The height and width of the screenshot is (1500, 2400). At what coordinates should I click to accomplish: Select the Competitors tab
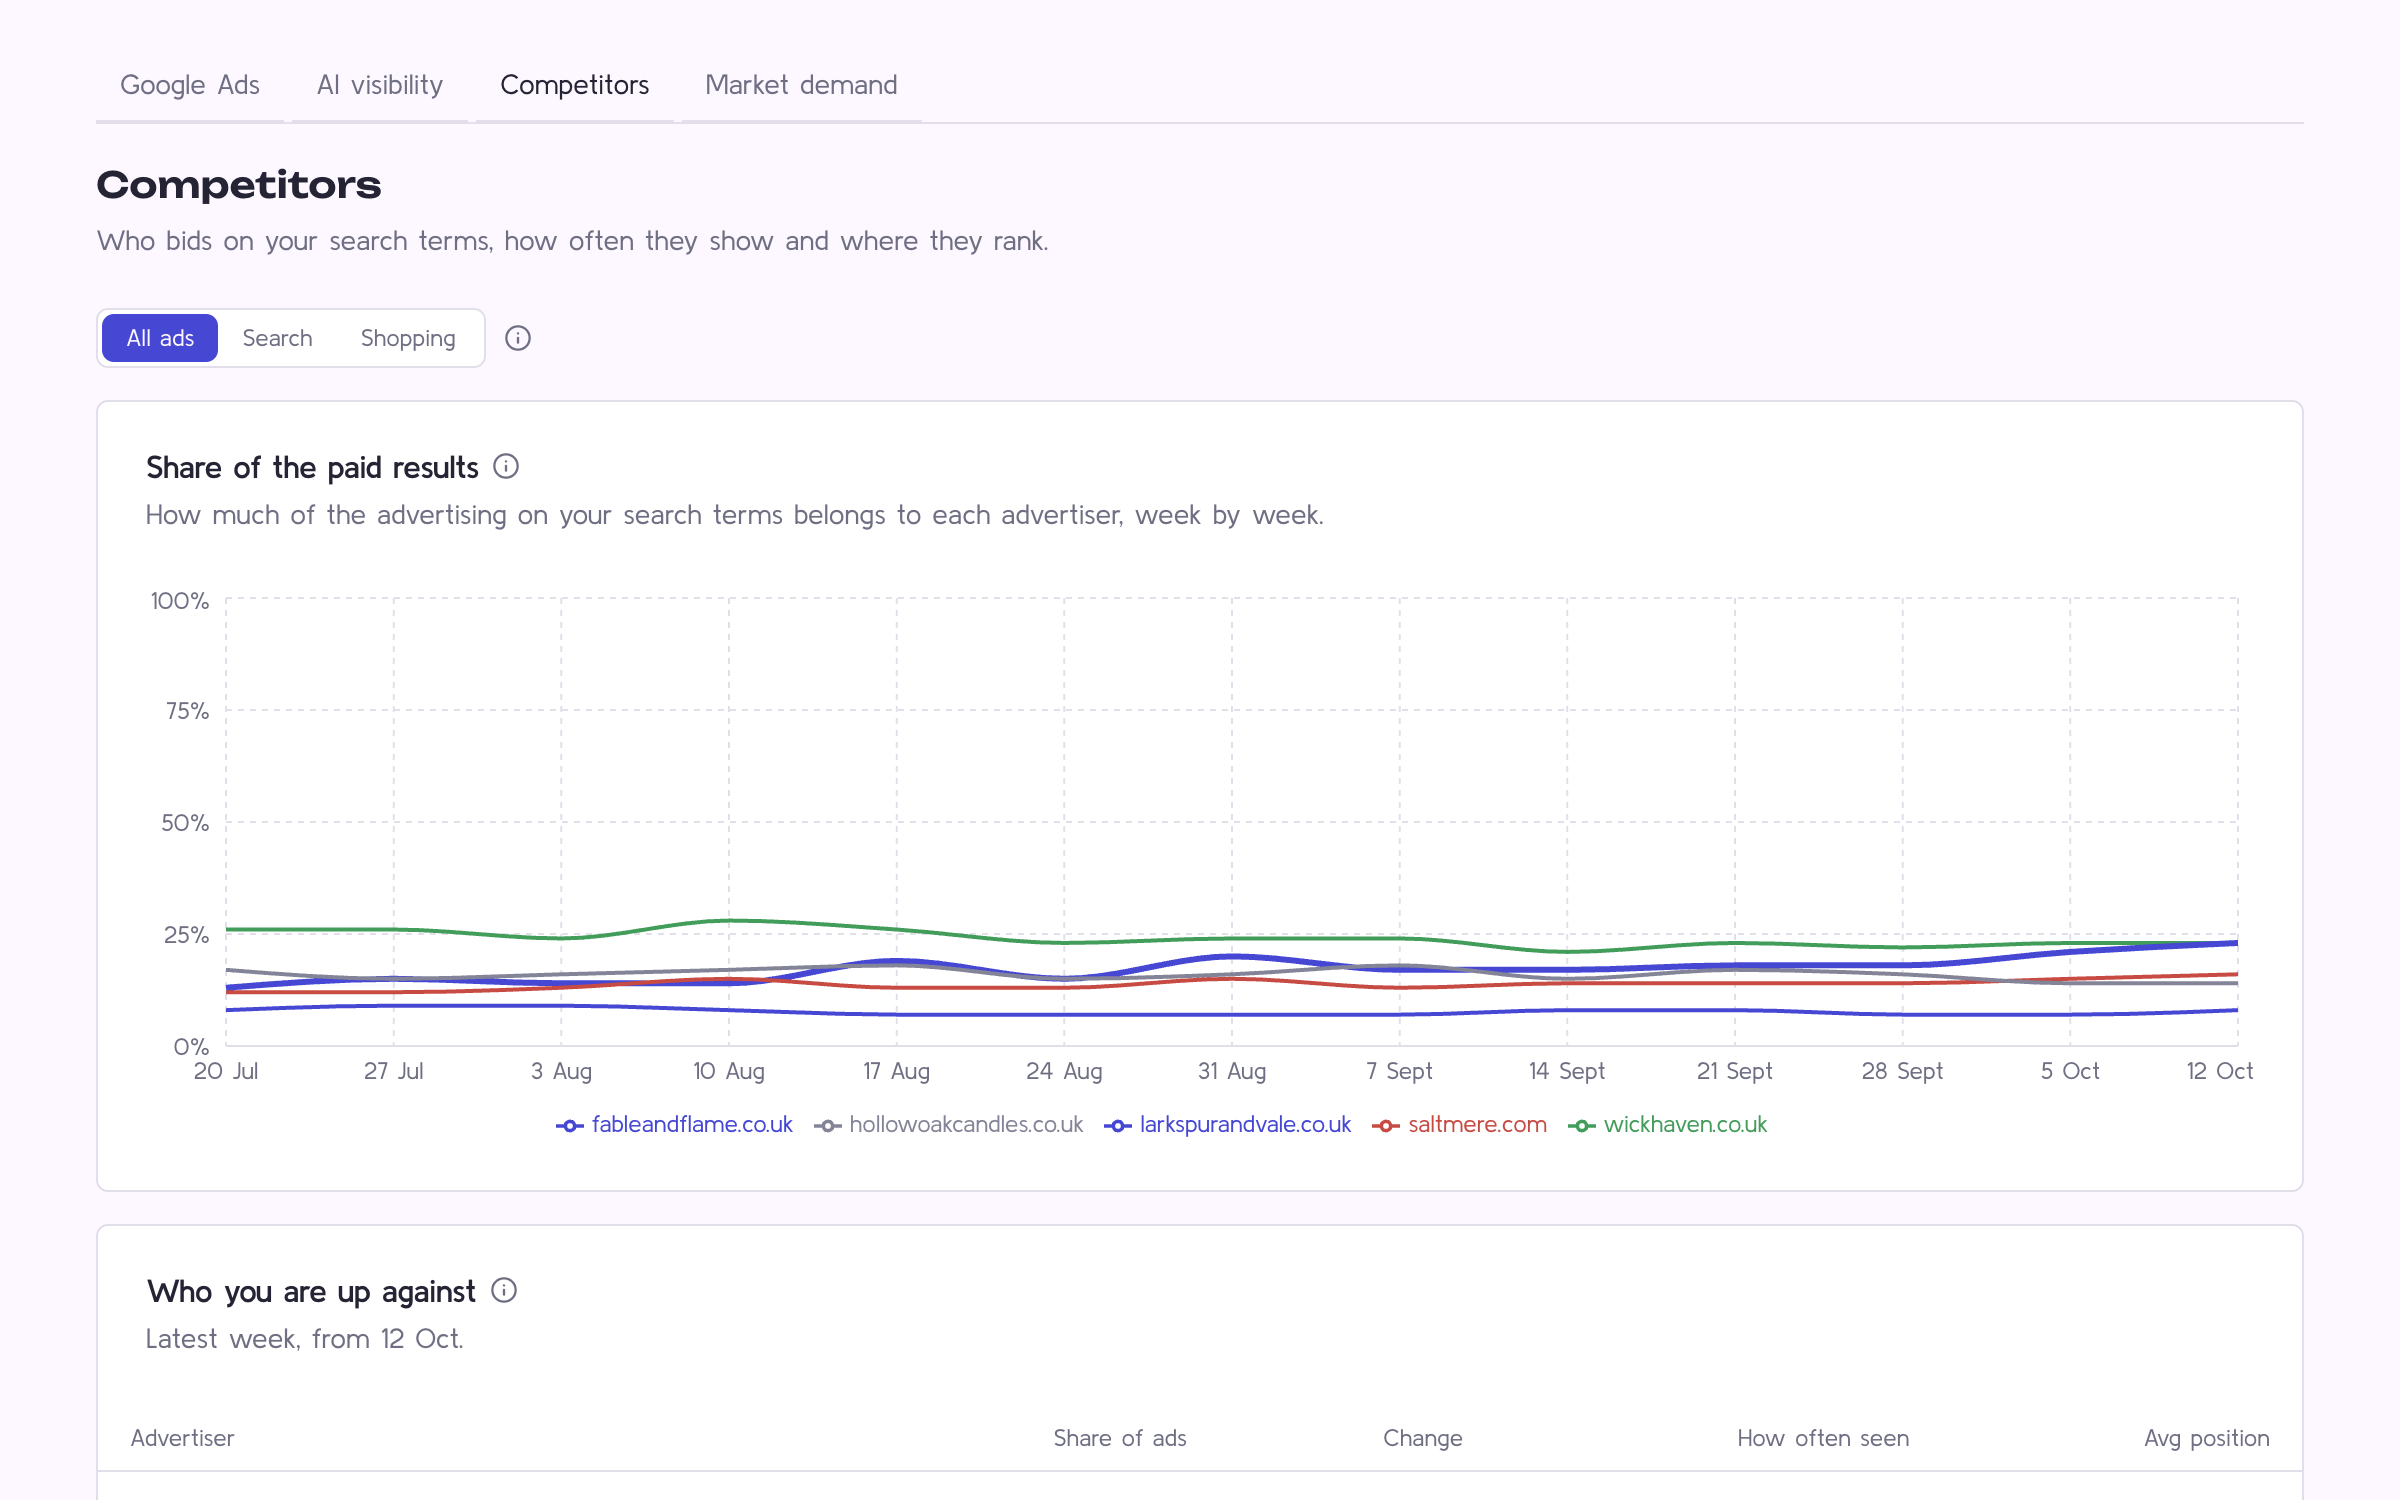pyautogui.click(x=575, y=86)
